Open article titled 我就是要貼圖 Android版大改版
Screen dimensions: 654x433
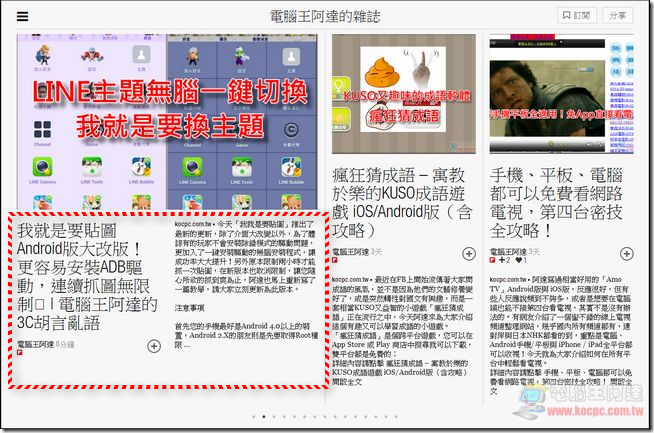pos(87,277)
